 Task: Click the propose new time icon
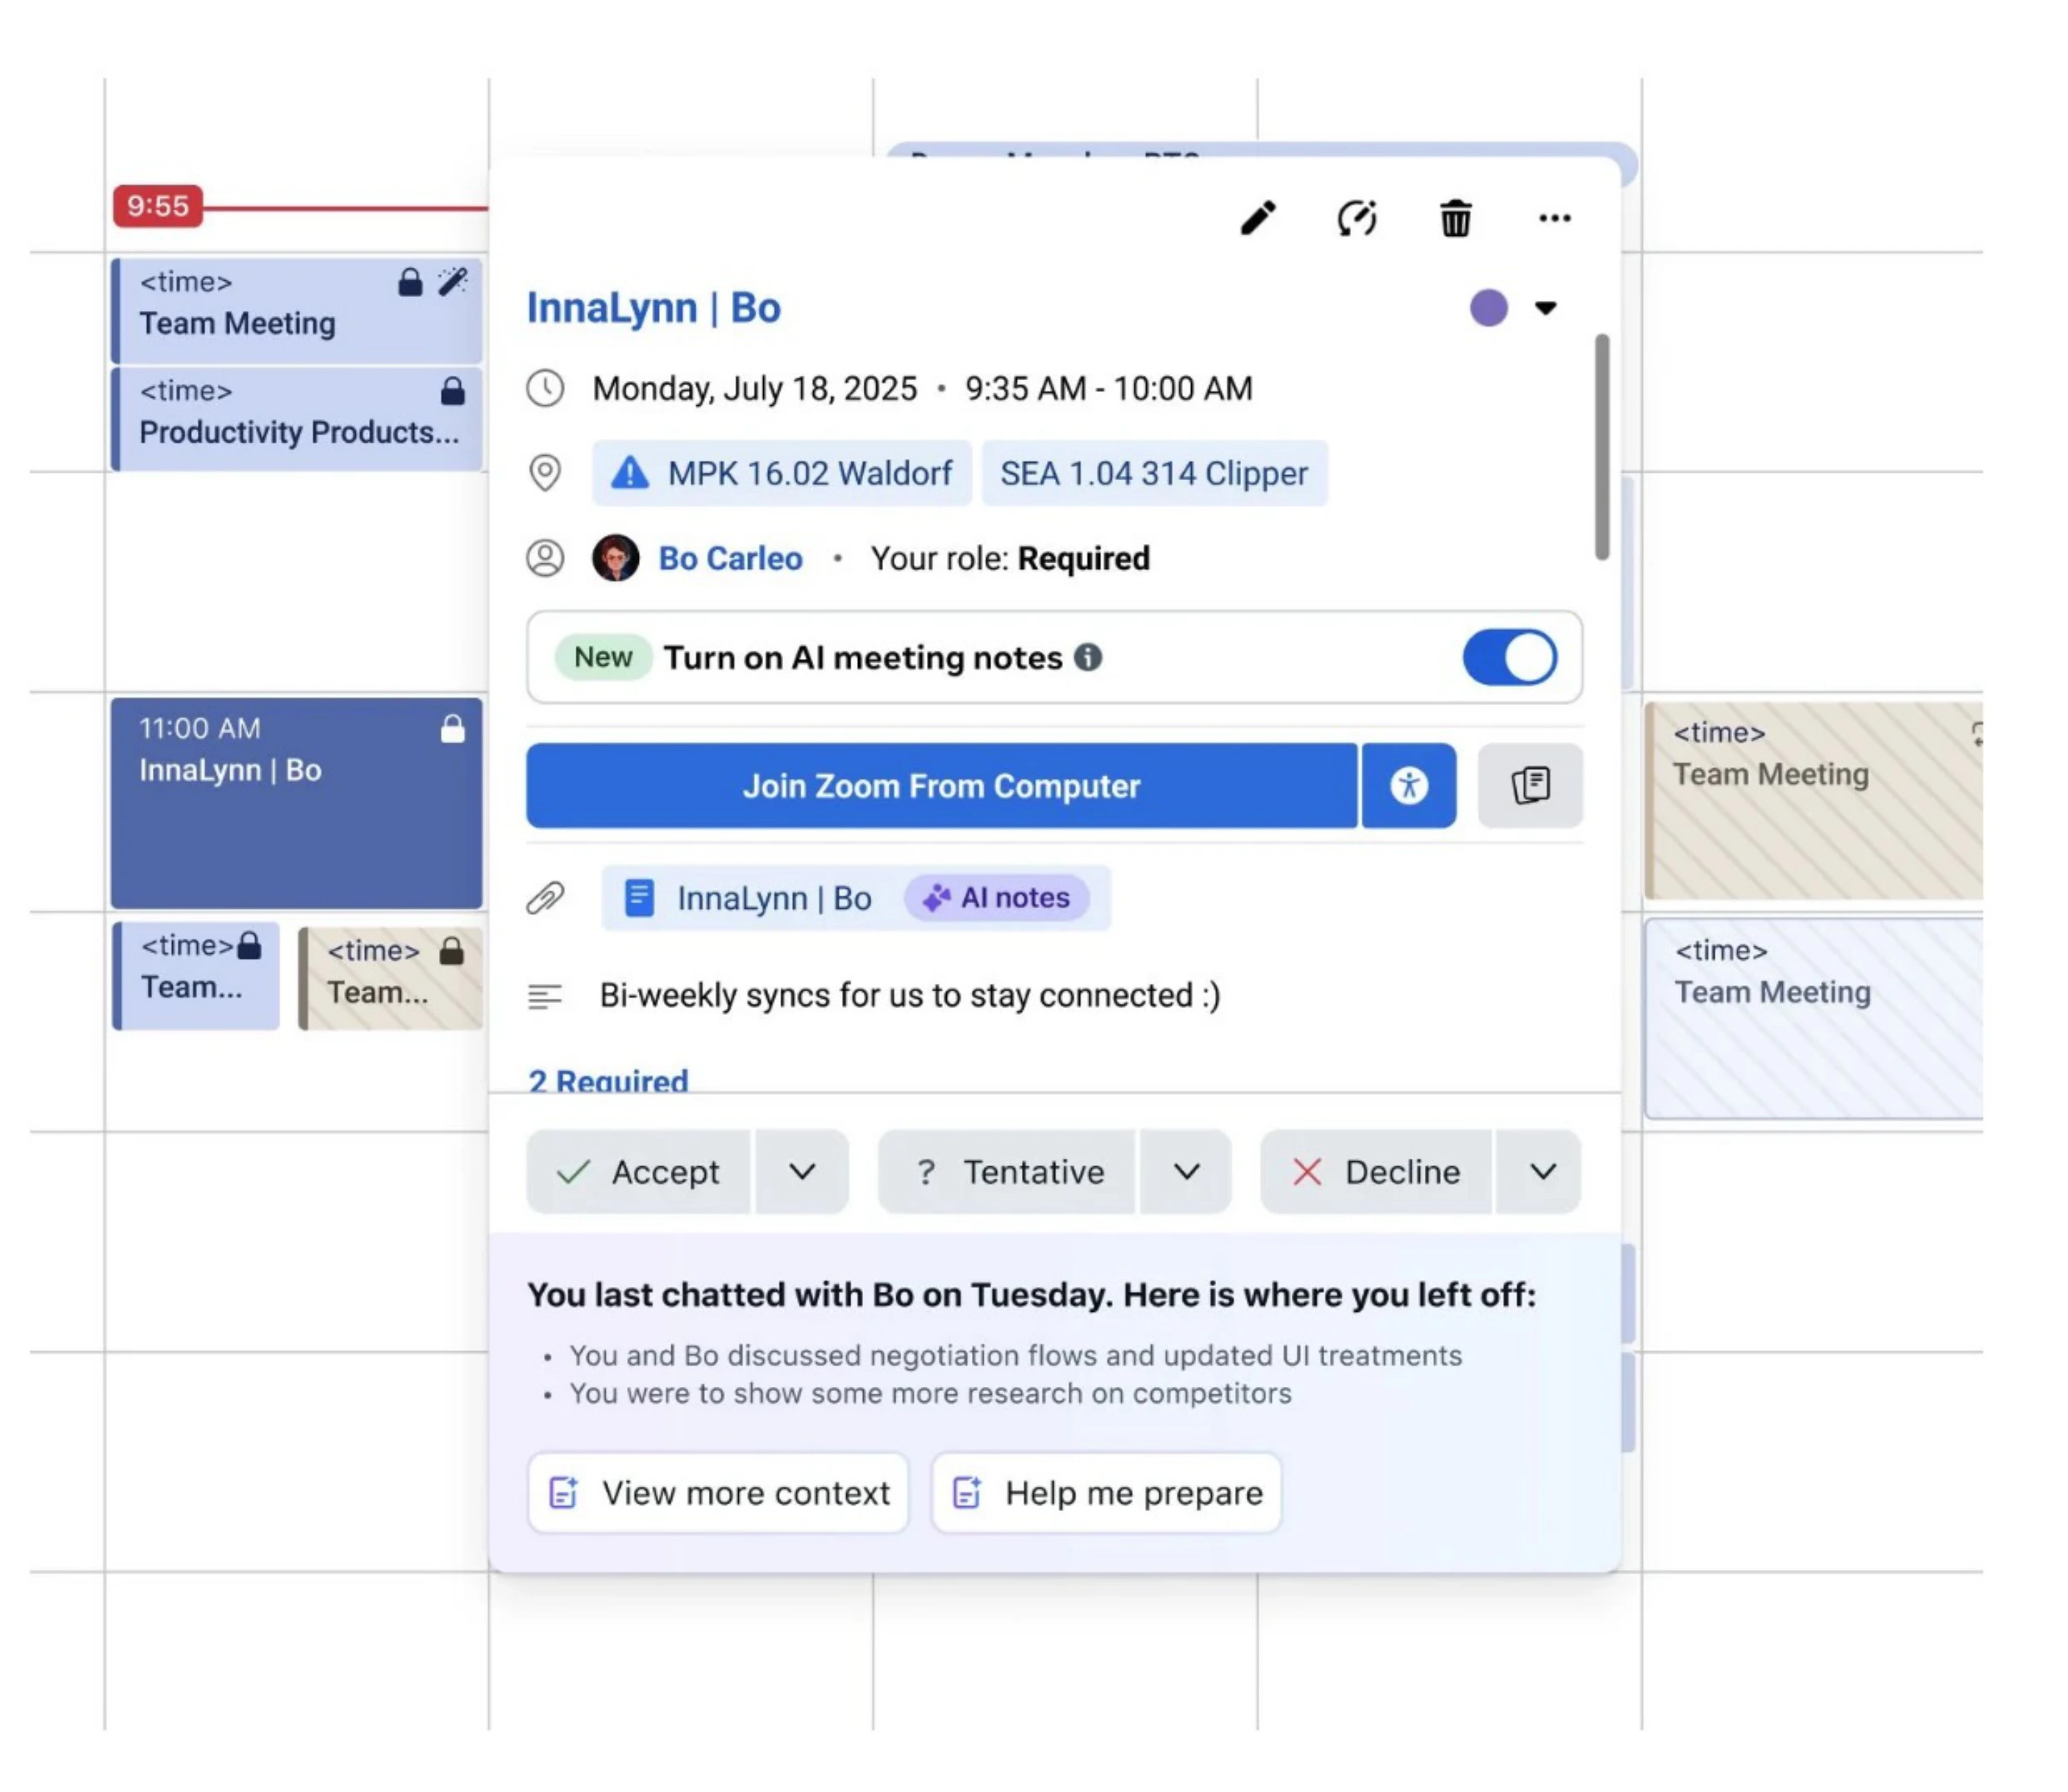(1356, 218)
